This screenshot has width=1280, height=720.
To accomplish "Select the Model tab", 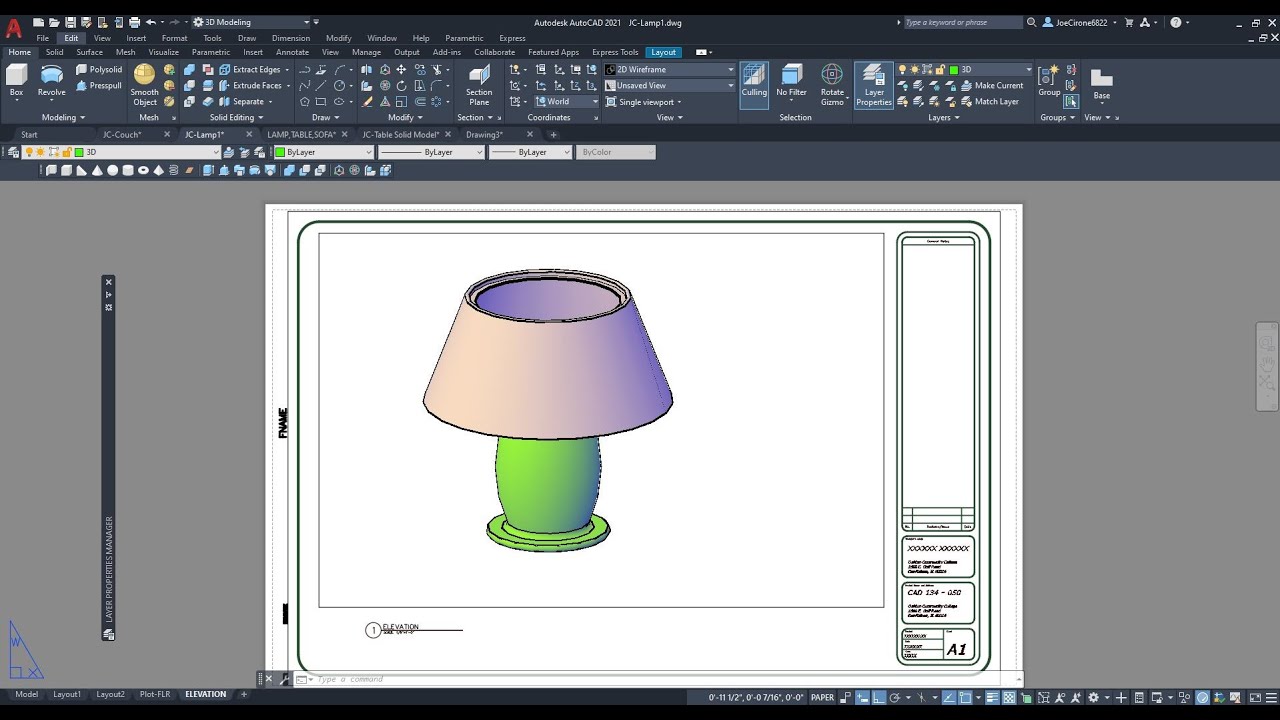I will tap(26, 694).
